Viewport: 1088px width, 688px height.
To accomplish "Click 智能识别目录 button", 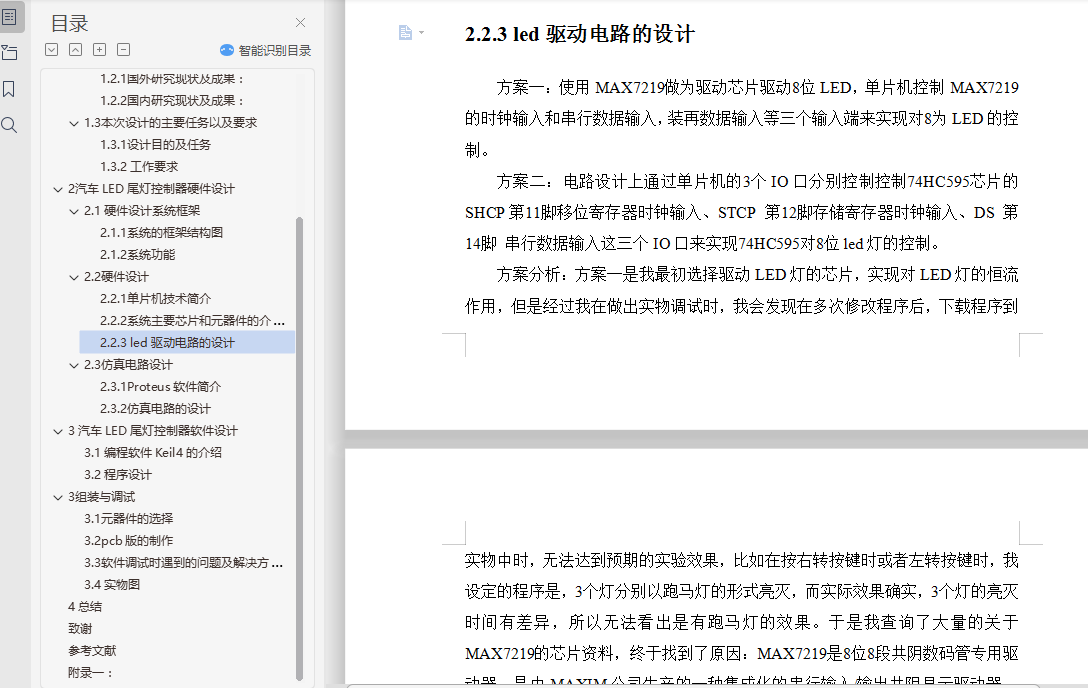I will point(265,51).
